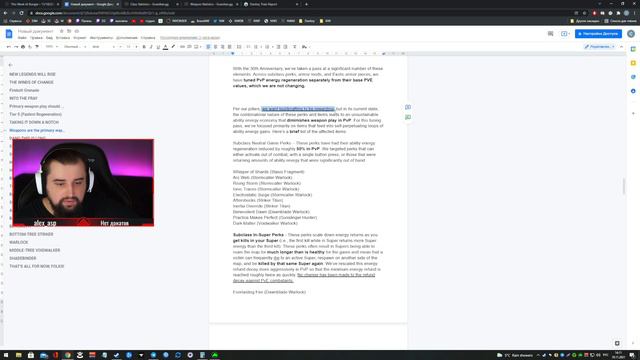Open line spacing options
This screenshot has height=360, width=640.
click(x=239, y=47)
